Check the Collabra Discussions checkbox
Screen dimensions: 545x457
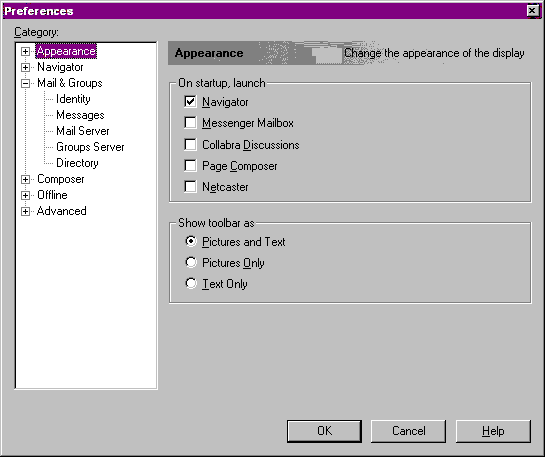pyautogui.click(x=190, y=145)
